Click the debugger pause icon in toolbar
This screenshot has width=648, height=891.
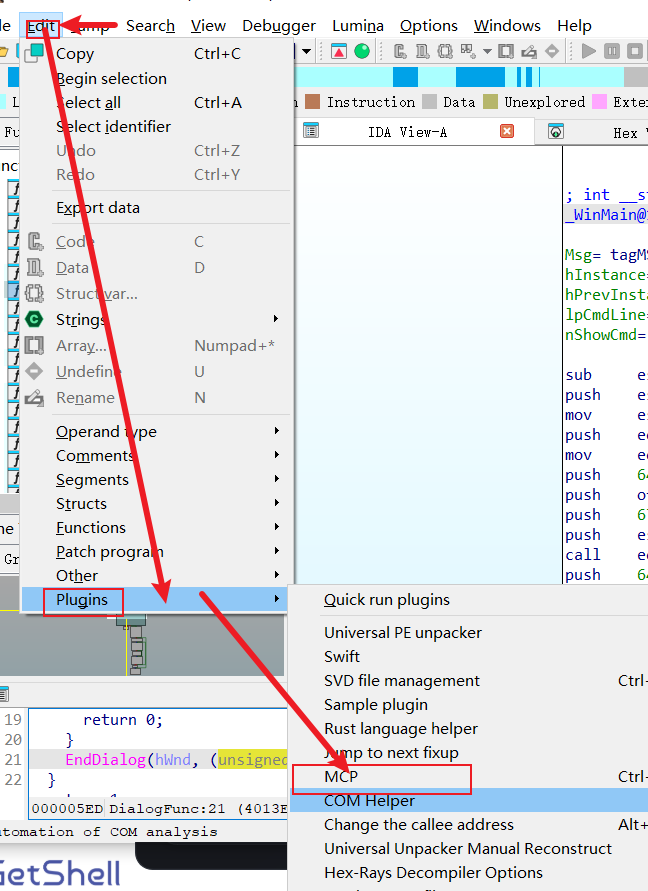coord(611,51)
